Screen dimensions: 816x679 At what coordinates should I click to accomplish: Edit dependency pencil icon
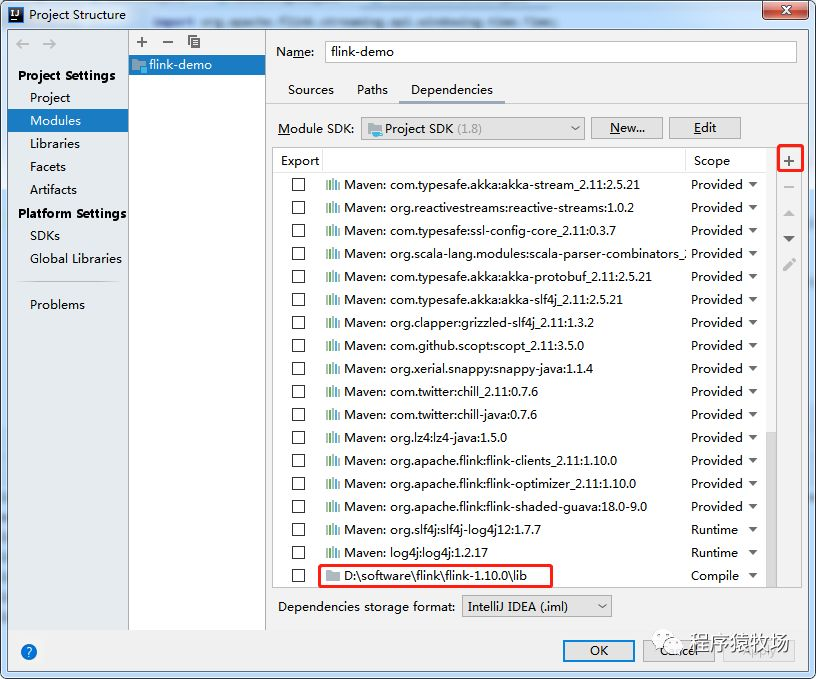point(789,265)
